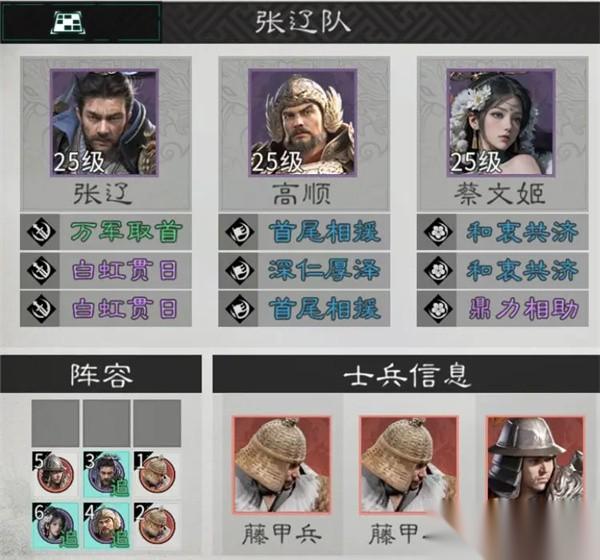Screen dimensions: 600x560
Task: Open 高顺 hero portrait
Action: [x=302, y=122]
